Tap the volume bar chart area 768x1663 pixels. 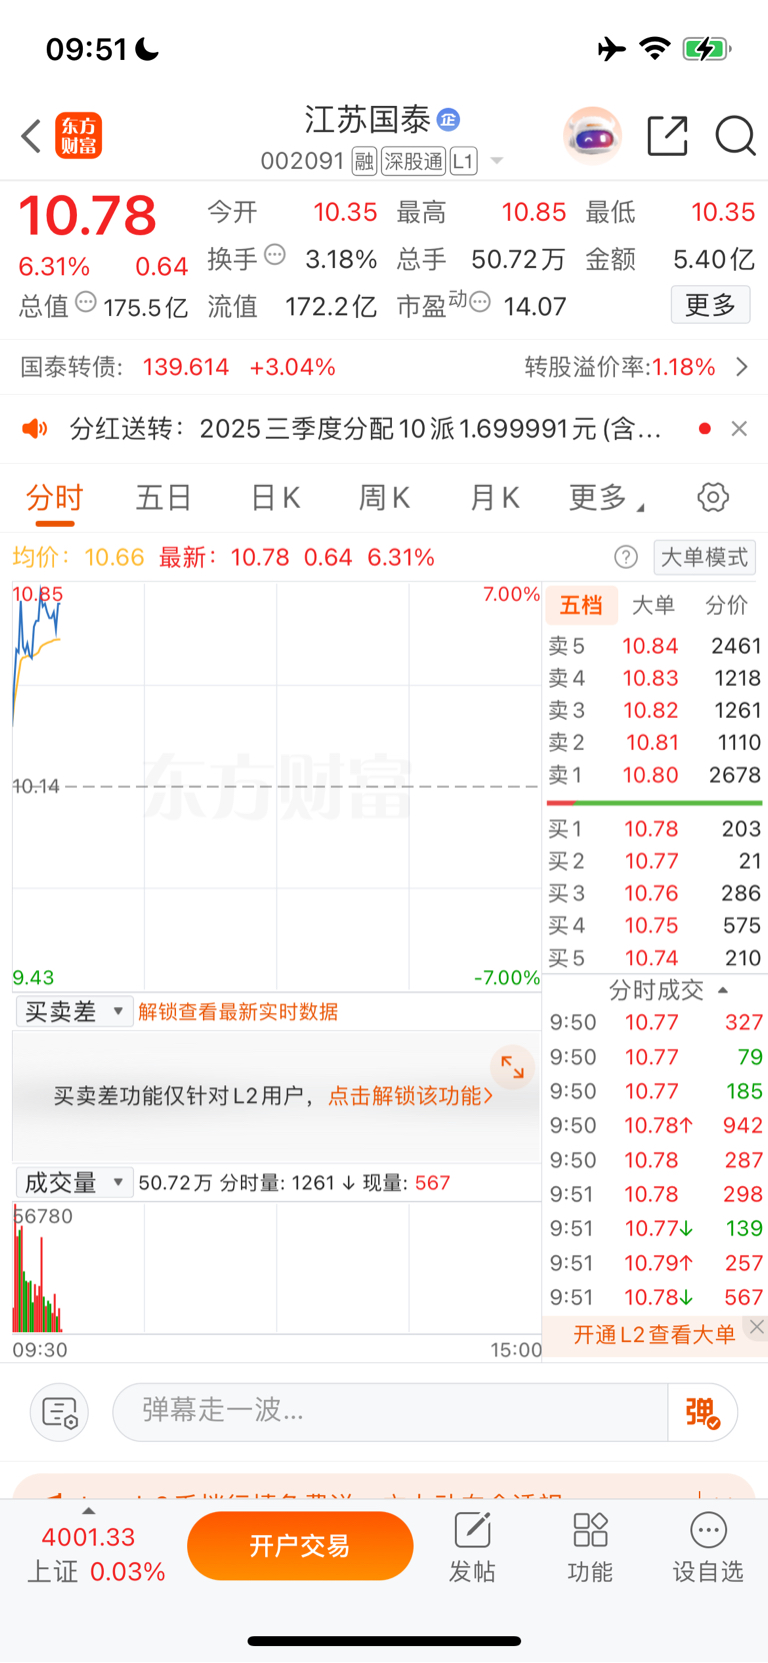pyautogui.click(x=277, y=1268)
